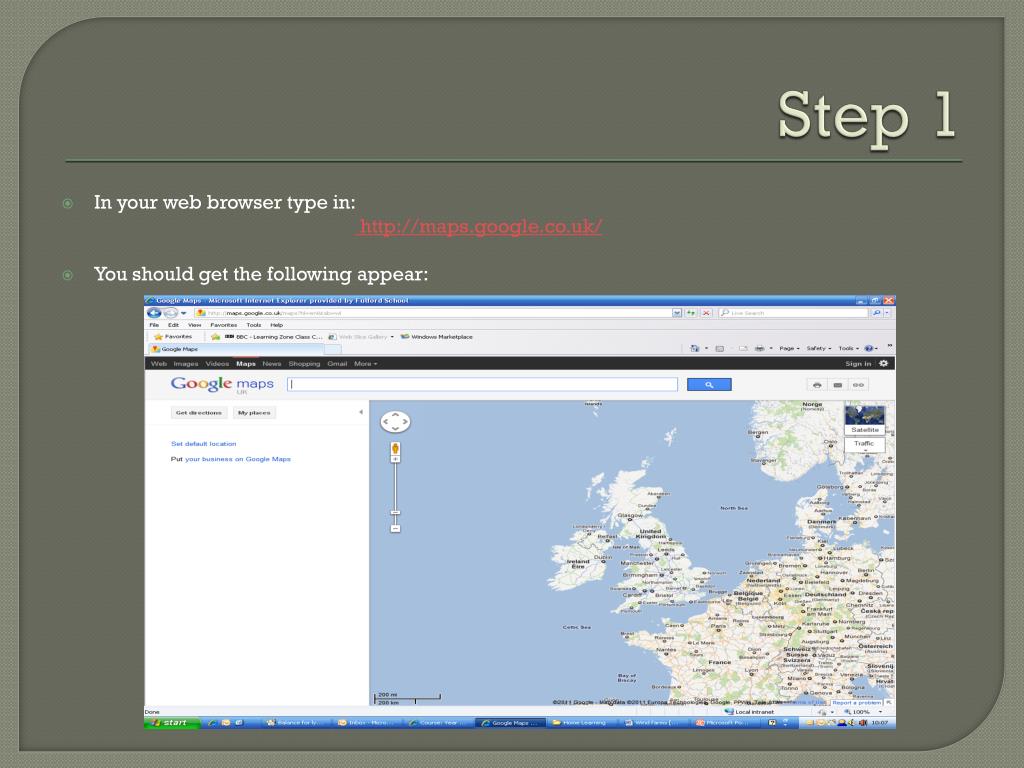Expand the address bar history dropdown
This screenshot has height=768, width=1024.
[677, 313]
